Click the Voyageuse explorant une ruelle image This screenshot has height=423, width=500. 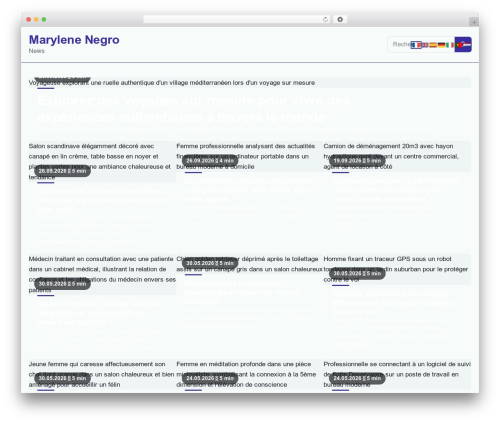(x=250, y=83)
